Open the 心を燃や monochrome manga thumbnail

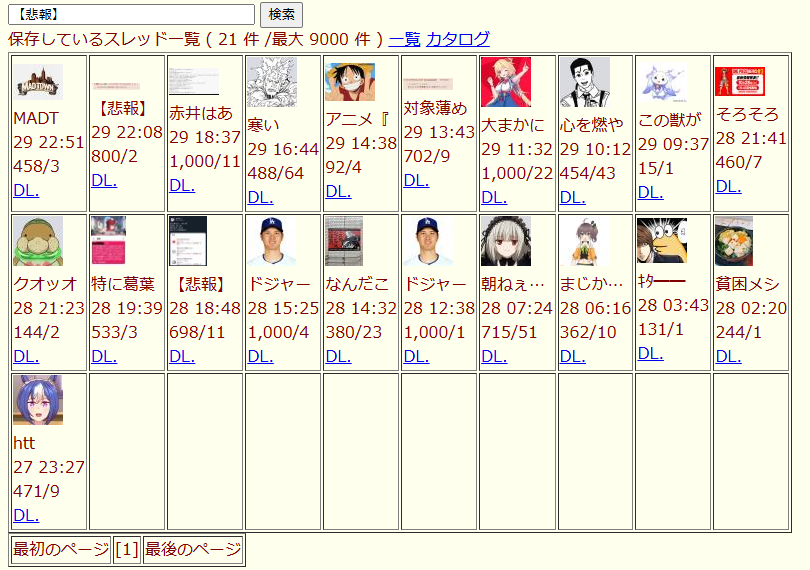[x=584, y=82]
